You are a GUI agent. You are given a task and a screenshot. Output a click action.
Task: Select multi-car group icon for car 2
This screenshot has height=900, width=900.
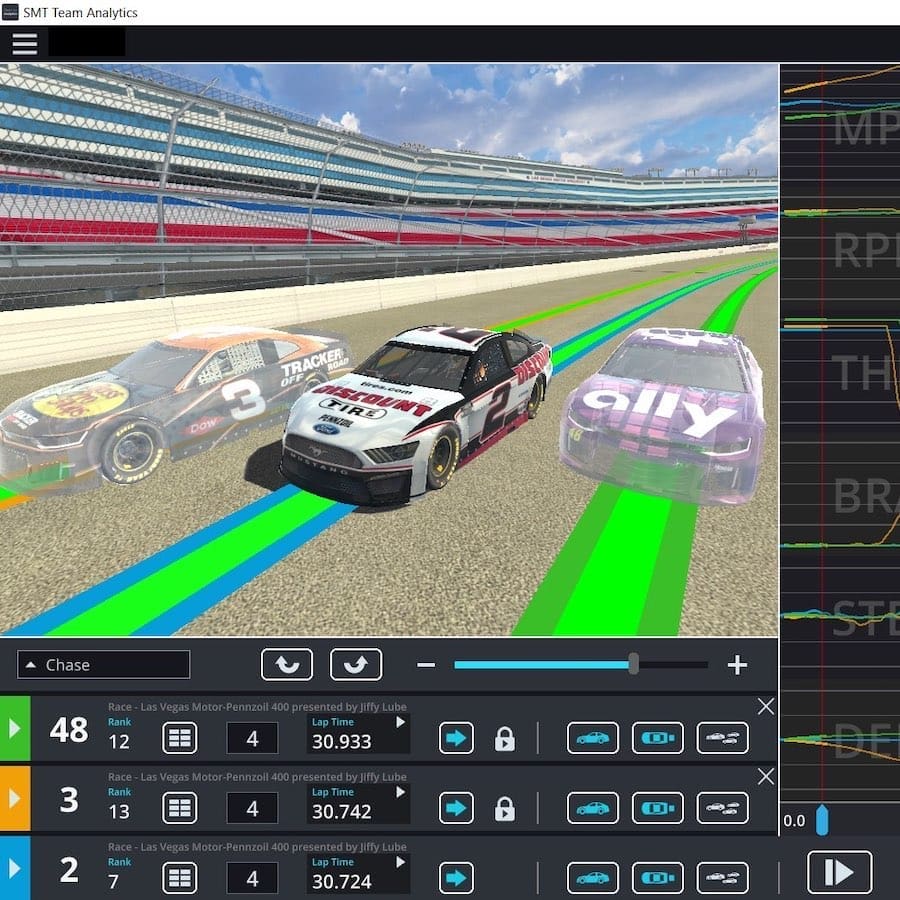pos(723,878)
